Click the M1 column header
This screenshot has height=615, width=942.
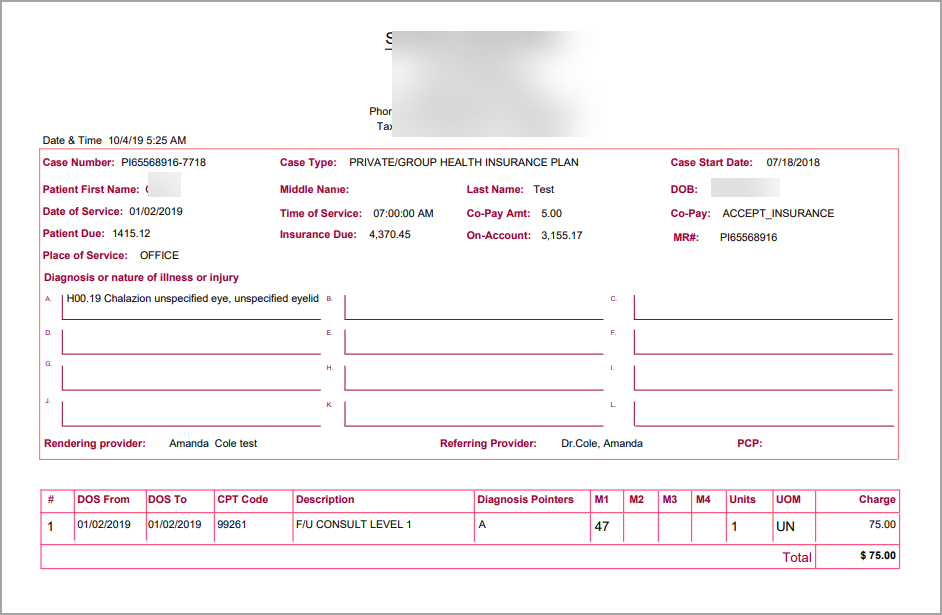(x=601, y=499)
